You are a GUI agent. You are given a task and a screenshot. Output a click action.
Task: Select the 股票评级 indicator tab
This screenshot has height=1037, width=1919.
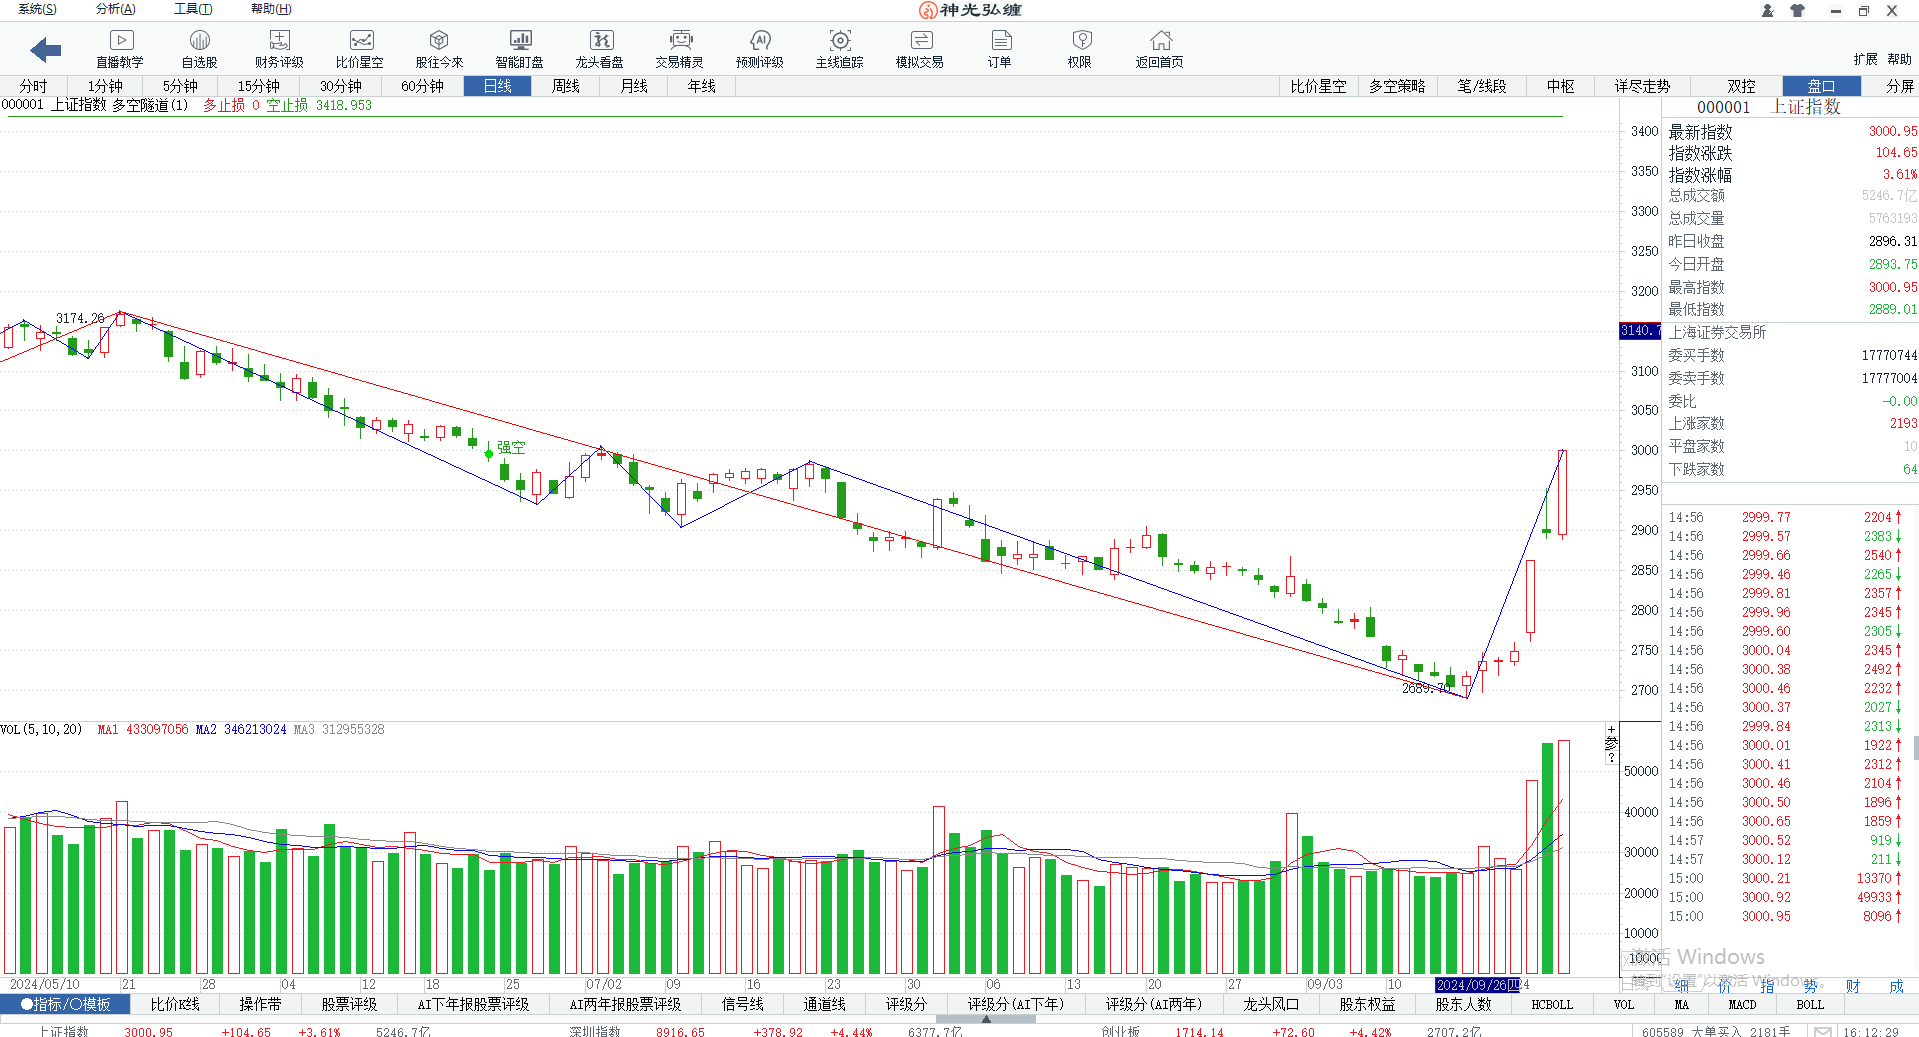[x=349, y=1004]
